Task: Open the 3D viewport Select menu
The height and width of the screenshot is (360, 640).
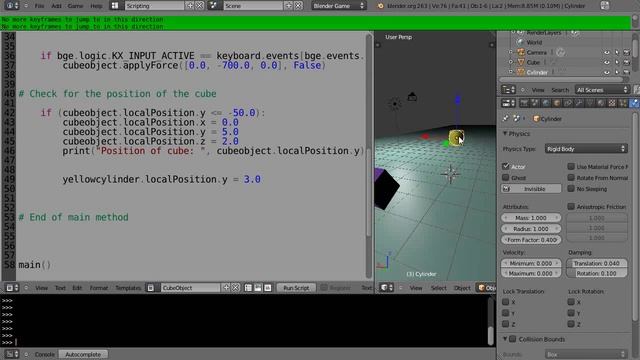Action: 439,288
